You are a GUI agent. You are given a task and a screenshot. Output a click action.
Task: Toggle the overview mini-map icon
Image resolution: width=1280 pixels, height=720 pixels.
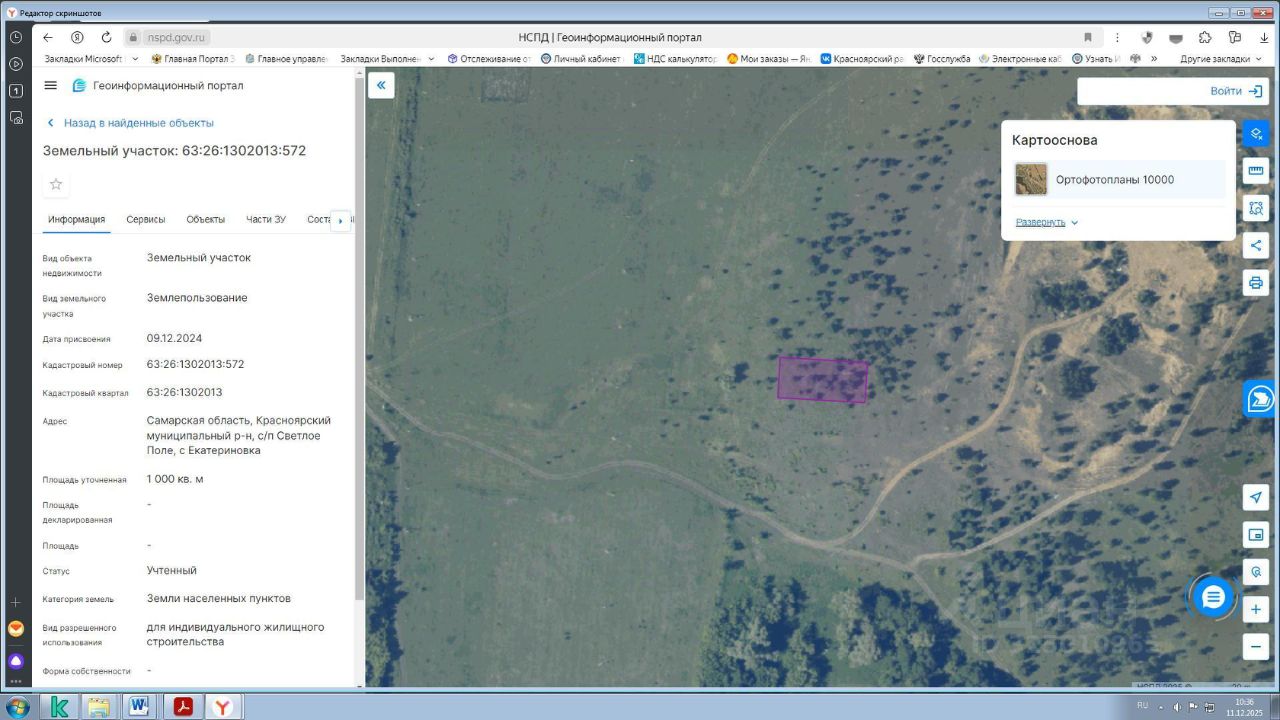[1256, 535]
